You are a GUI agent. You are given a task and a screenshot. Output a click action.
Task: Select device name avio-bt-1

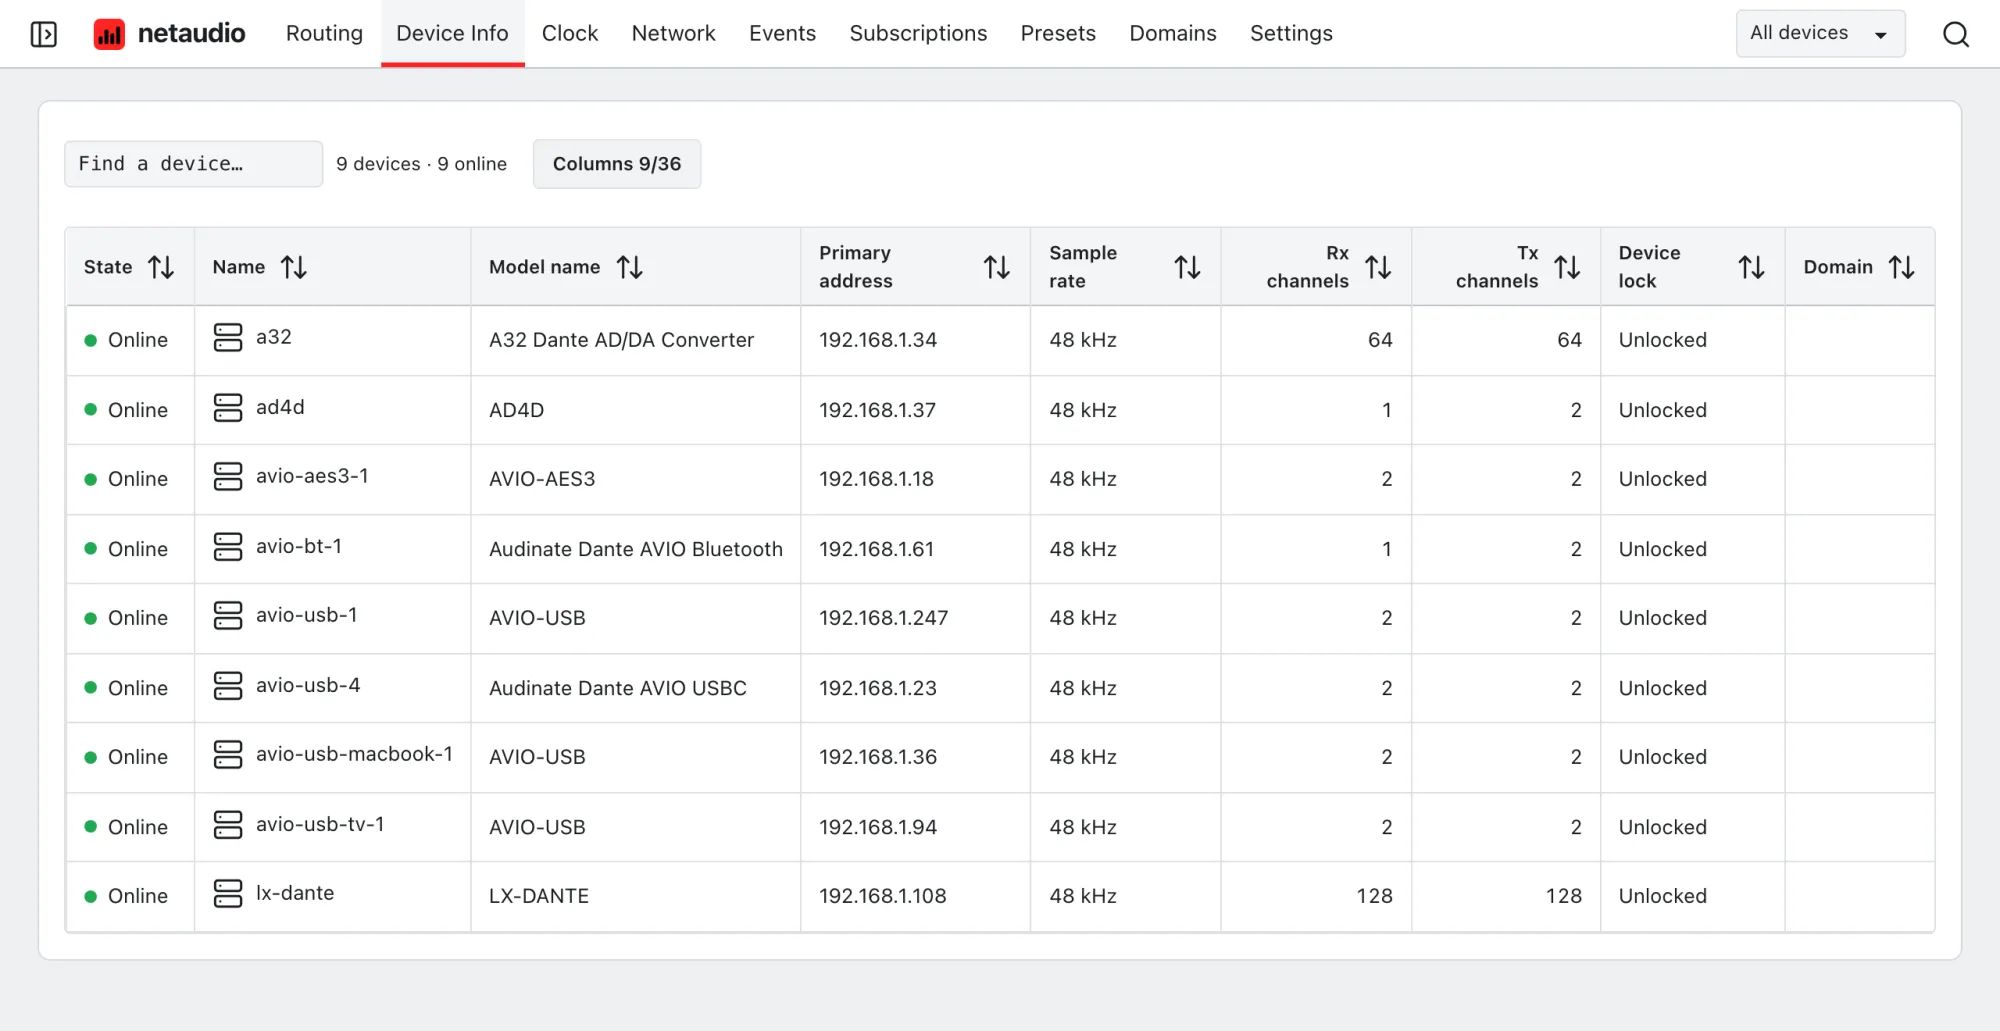tap(299, 546)
